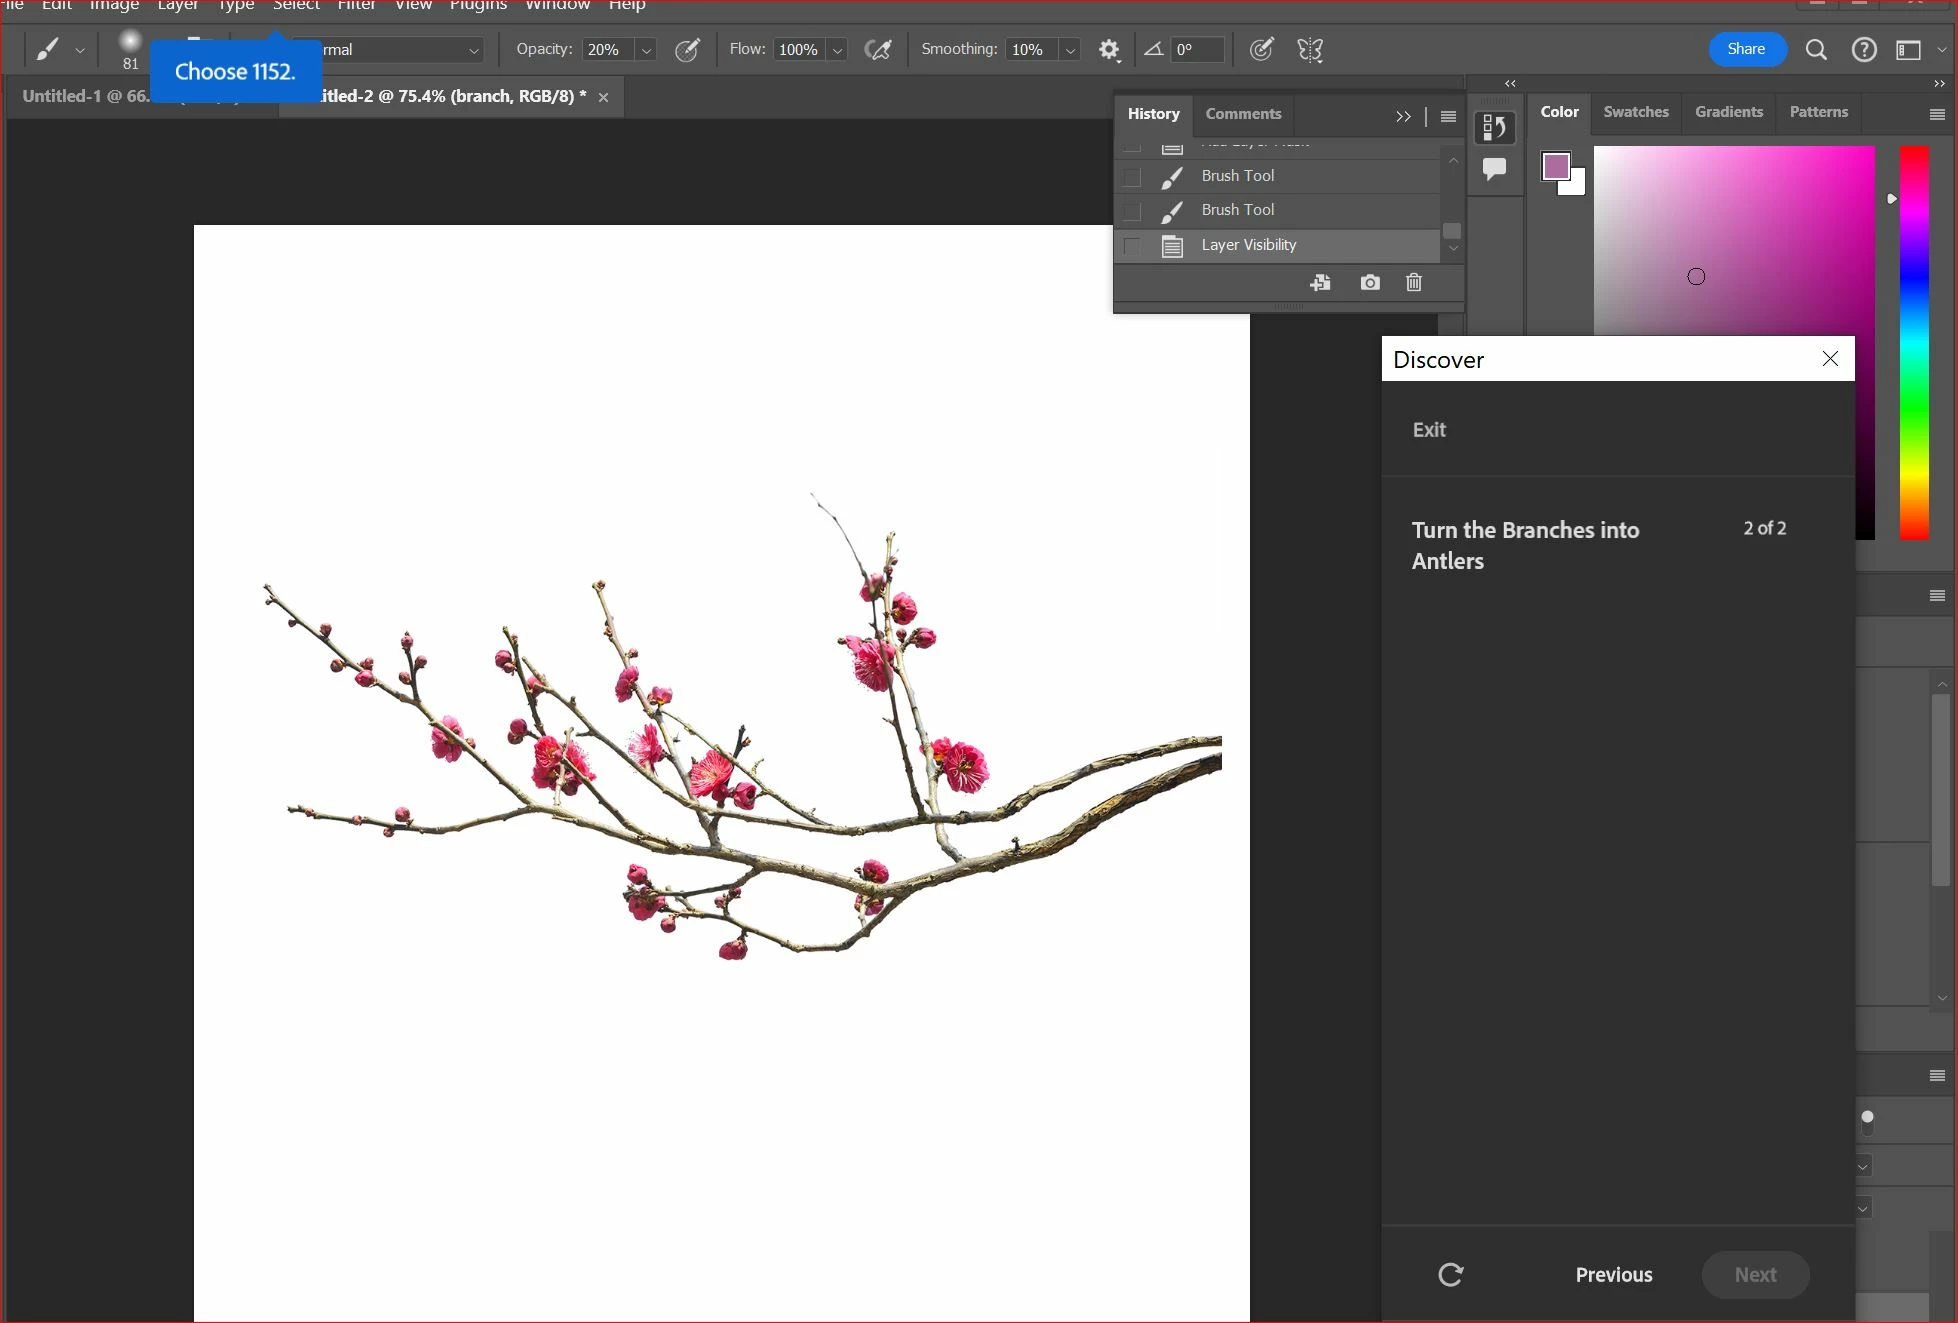Click the Discover reset refresh icon
This screenshot has height=1323, width=1958.
coord(1450,1274)
